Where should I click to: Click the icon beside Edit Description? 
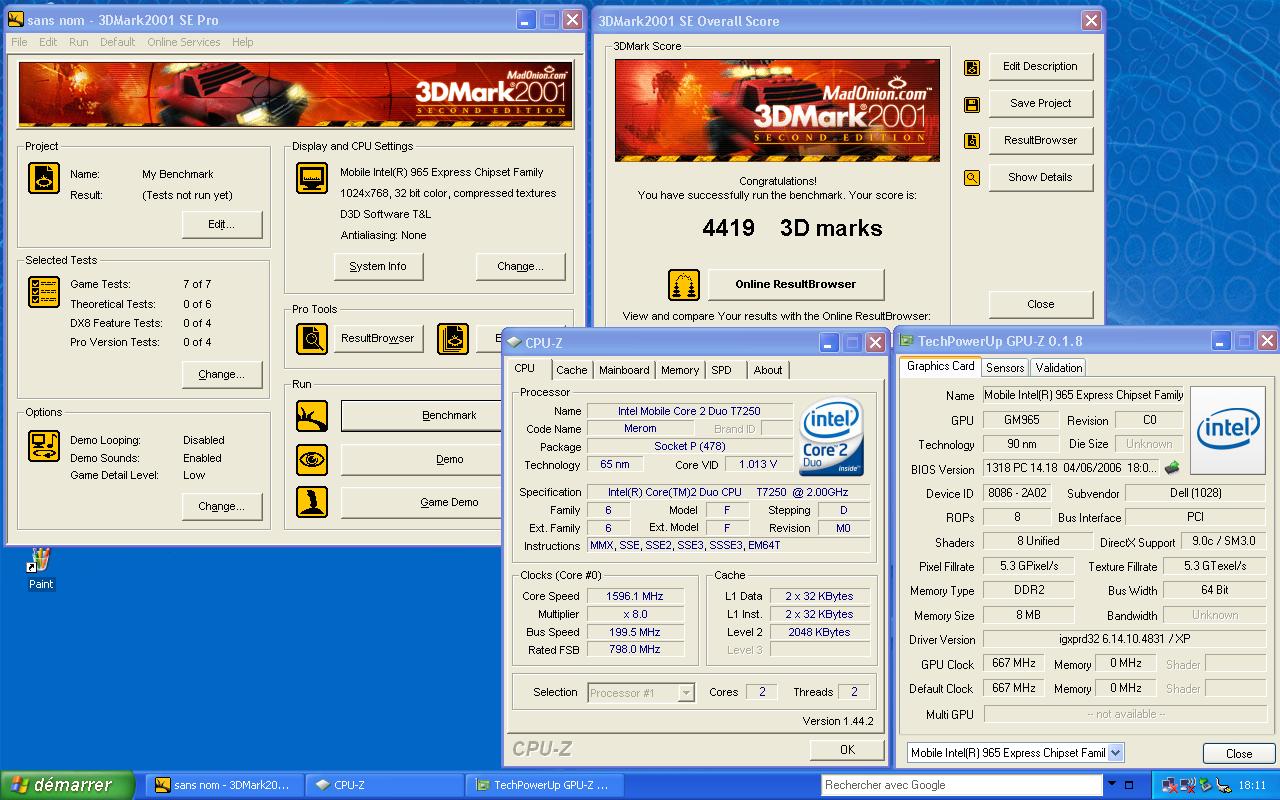[971, 68]
